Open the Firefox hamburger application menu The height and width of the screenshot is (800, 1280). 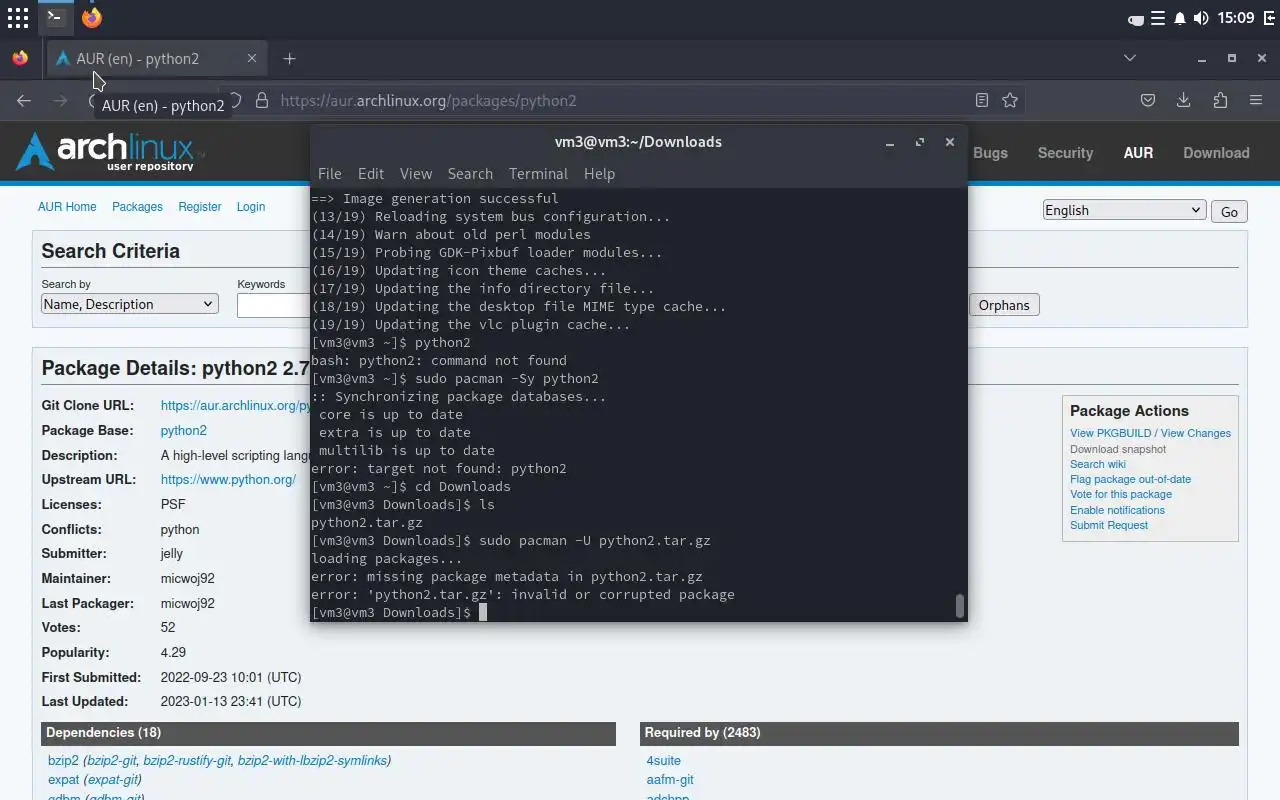pyautogui.click(x=1256, y=100)
